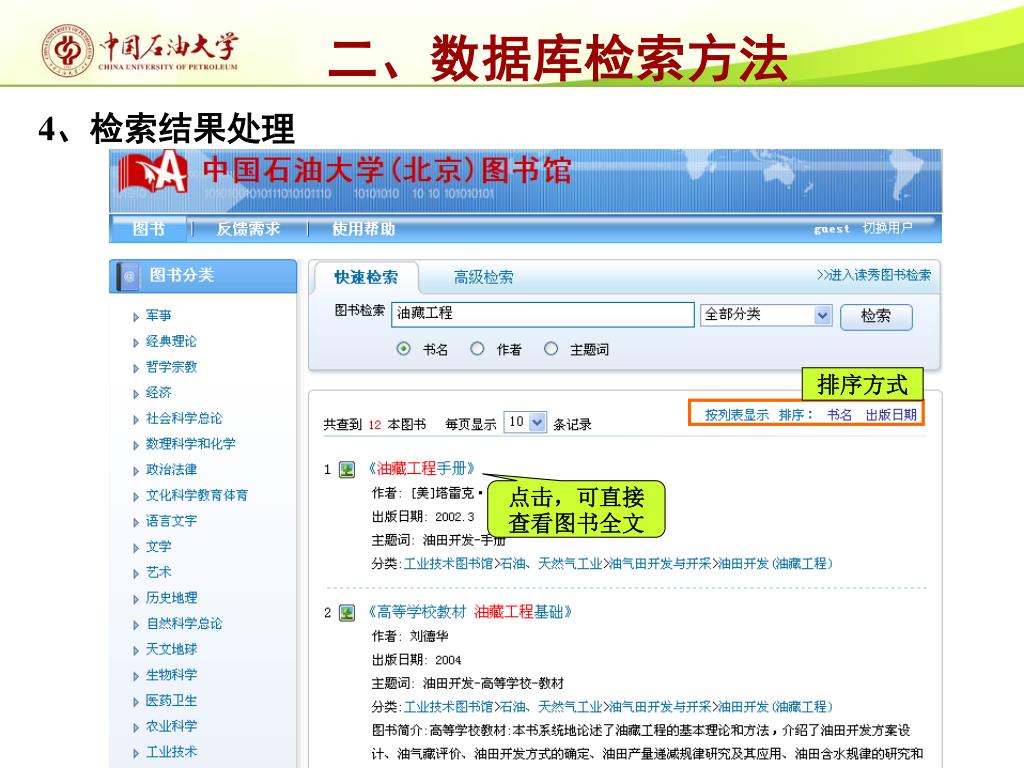
Task: Click 石油、天然气工业 link in second result
Action: 551,707
